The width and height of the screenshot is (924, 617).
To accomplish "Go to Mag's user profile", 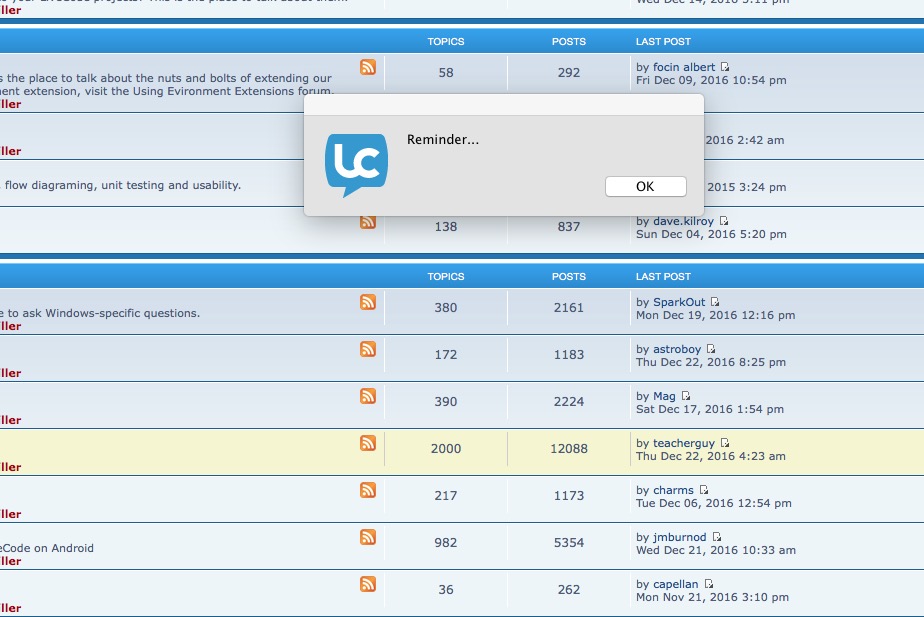I will [664, 397].
